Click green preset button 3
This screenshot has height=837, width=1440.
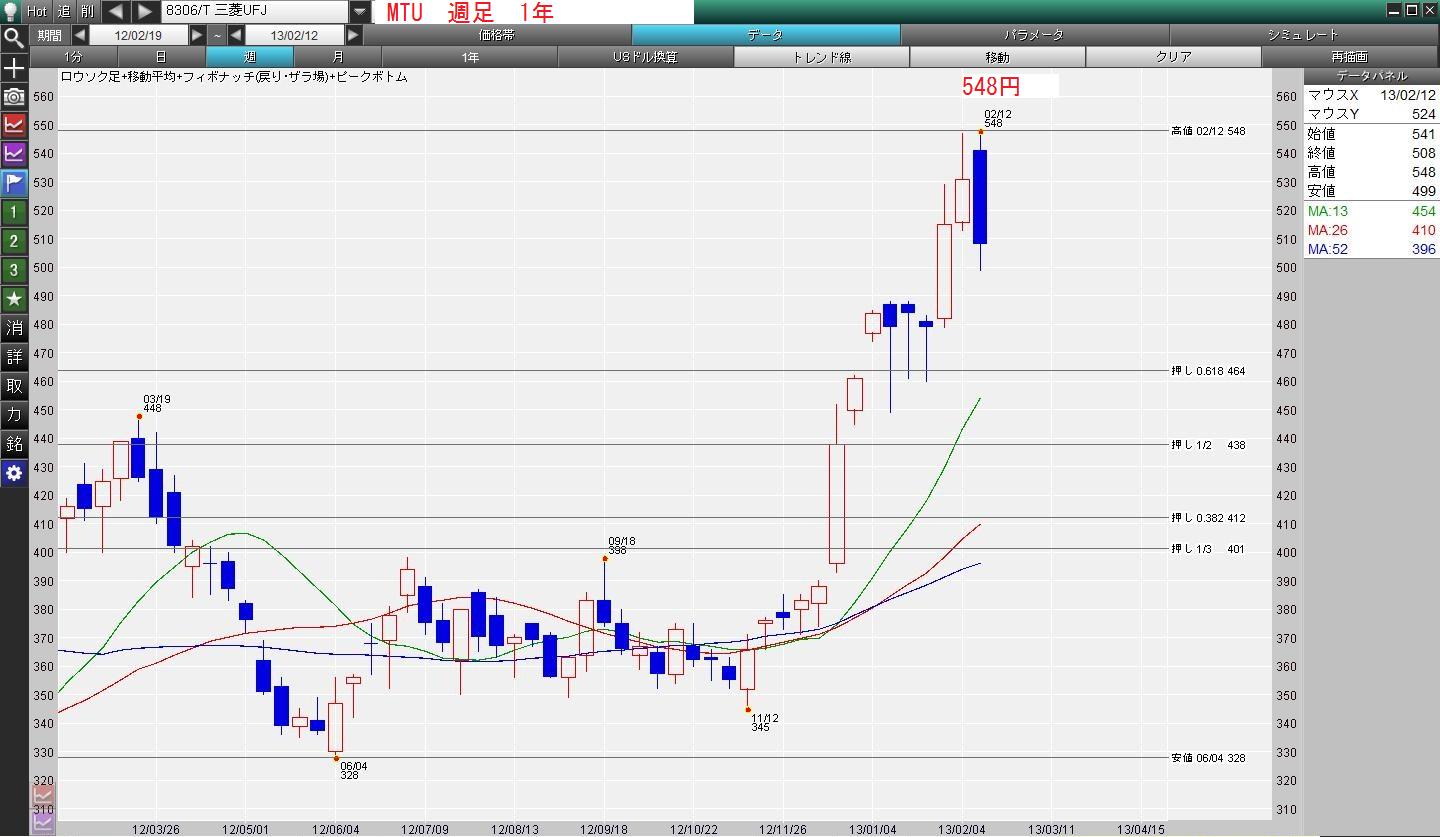tap(14, 270)
